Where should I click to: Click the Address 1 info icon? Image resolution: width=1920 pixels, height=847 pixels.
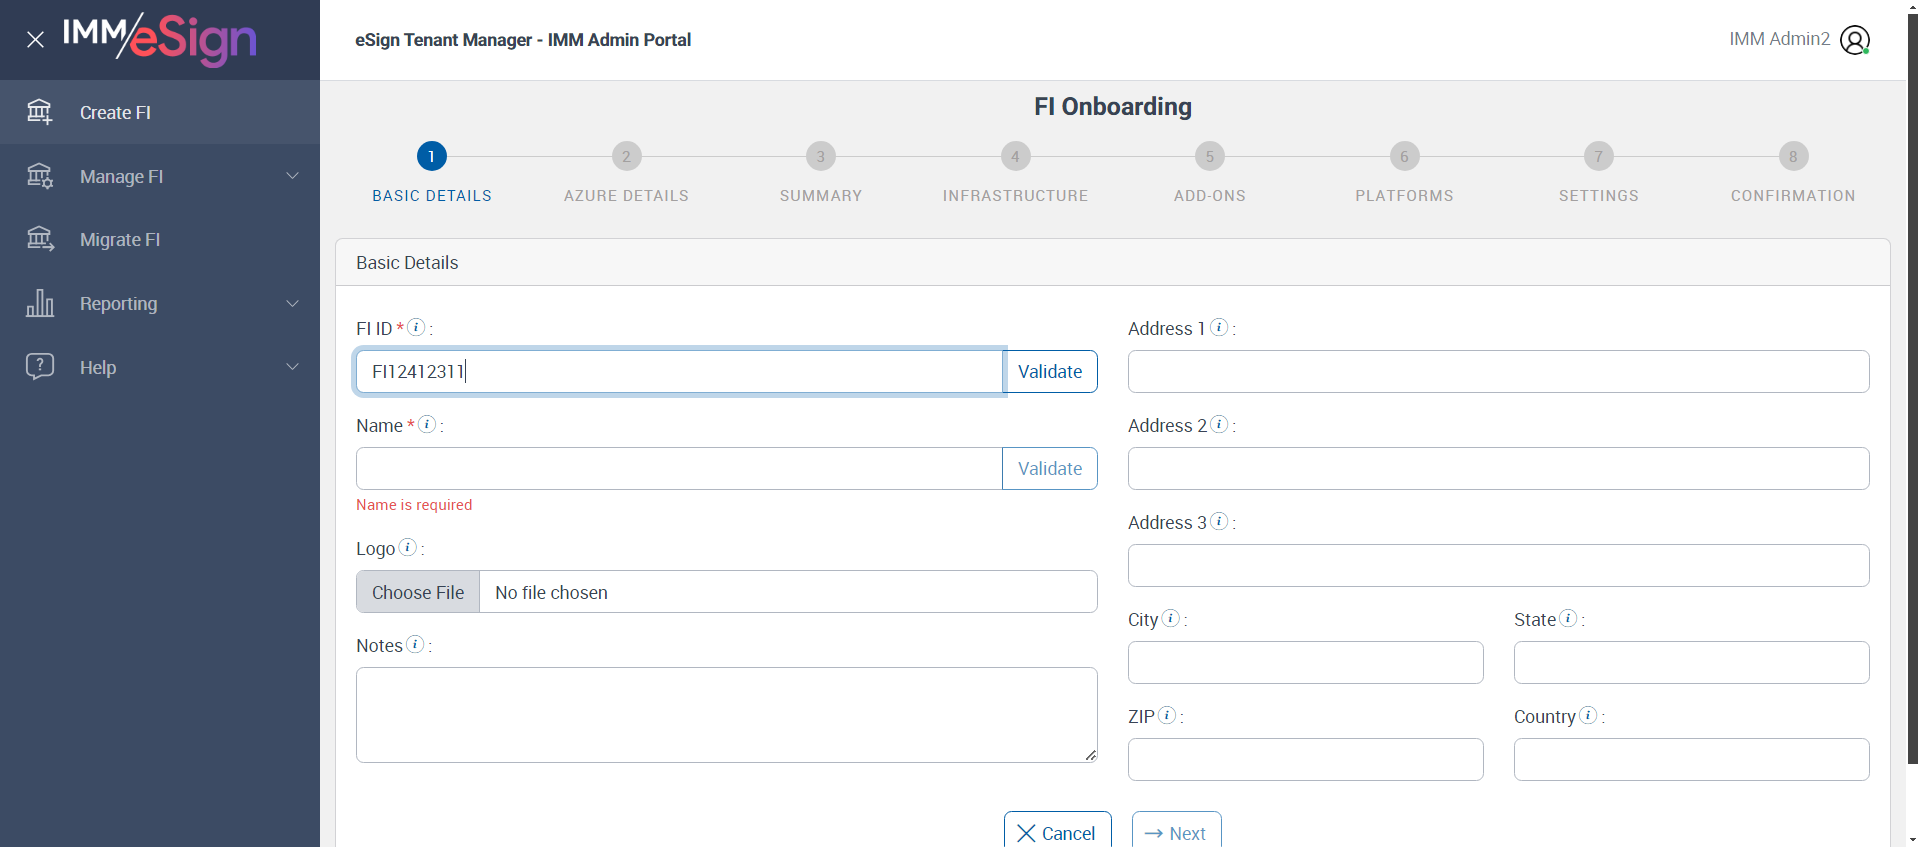coord(1219,327)
